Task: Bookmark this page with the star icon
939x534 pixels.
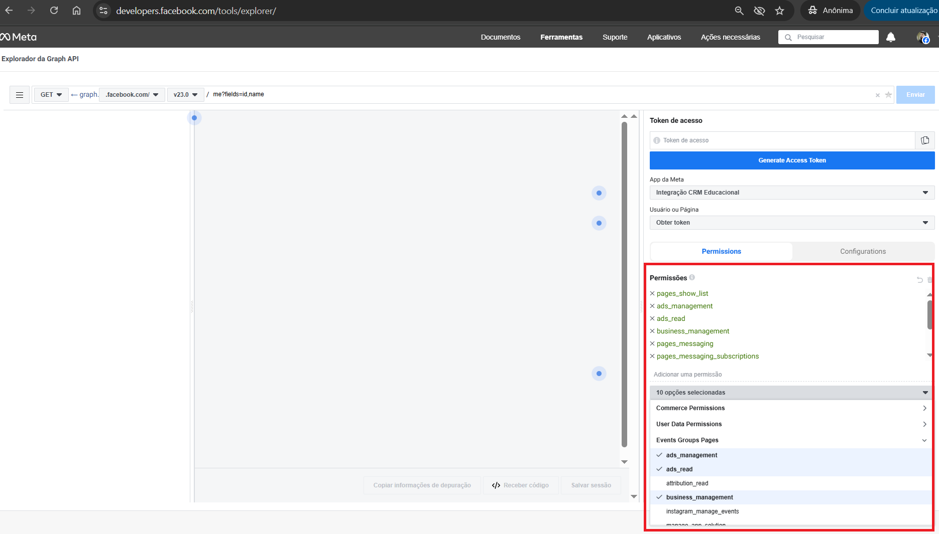Action: 779,10
